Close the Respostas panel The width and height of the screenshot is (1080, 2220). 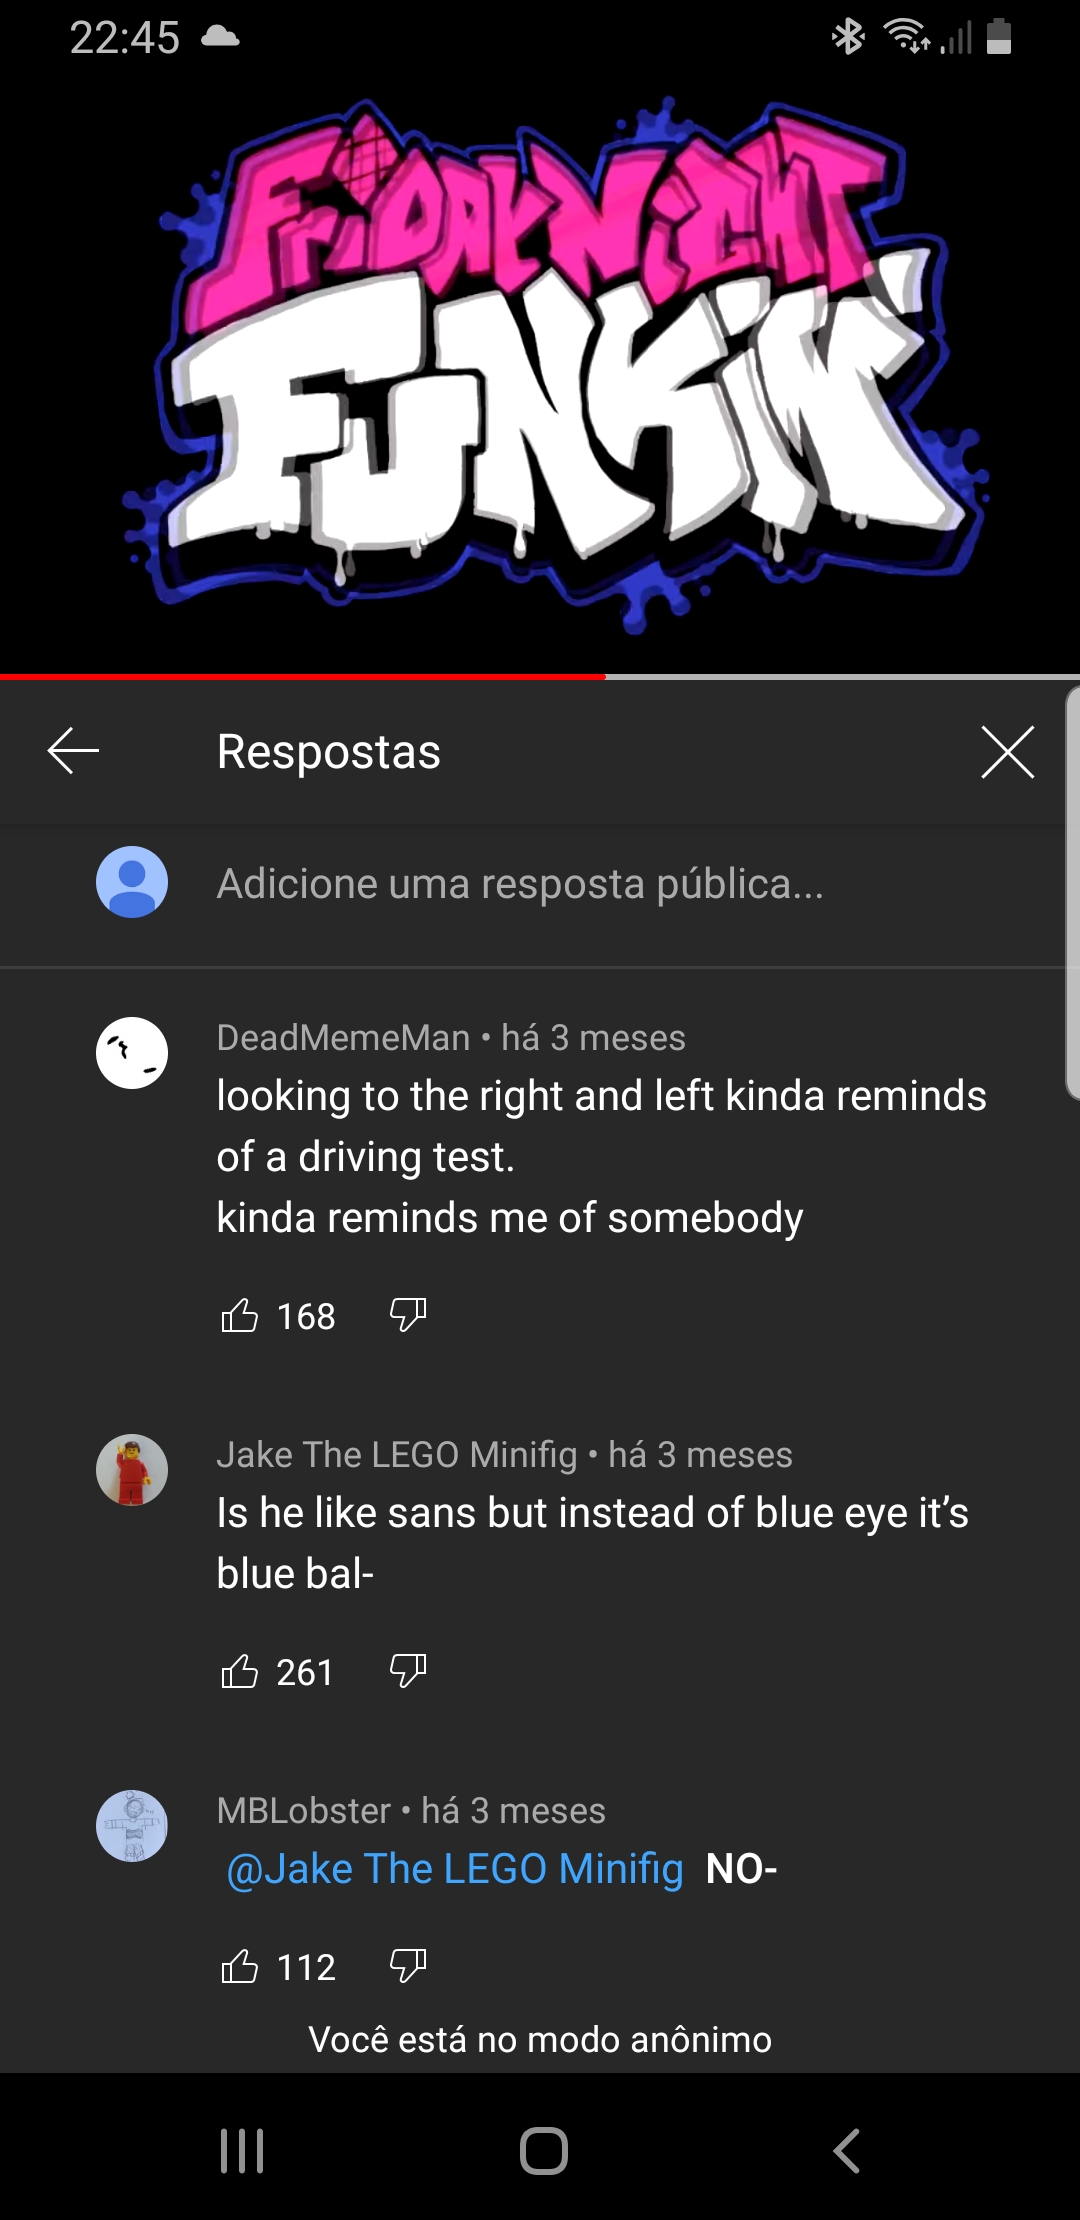(1007, 752)
